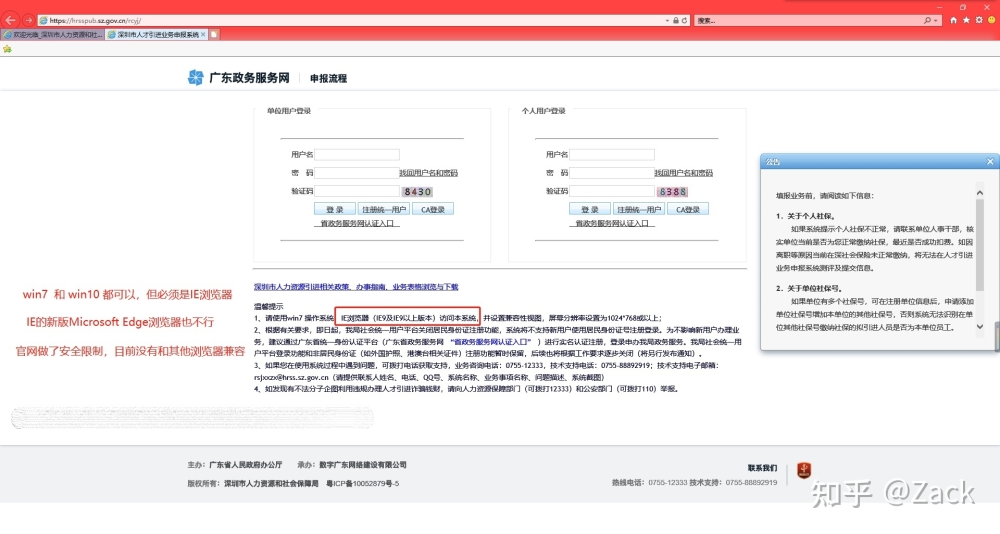Open the search provider dropdown arrow
The height and width of the screenshot is (534, 1000).
click(x=936, y=20)
